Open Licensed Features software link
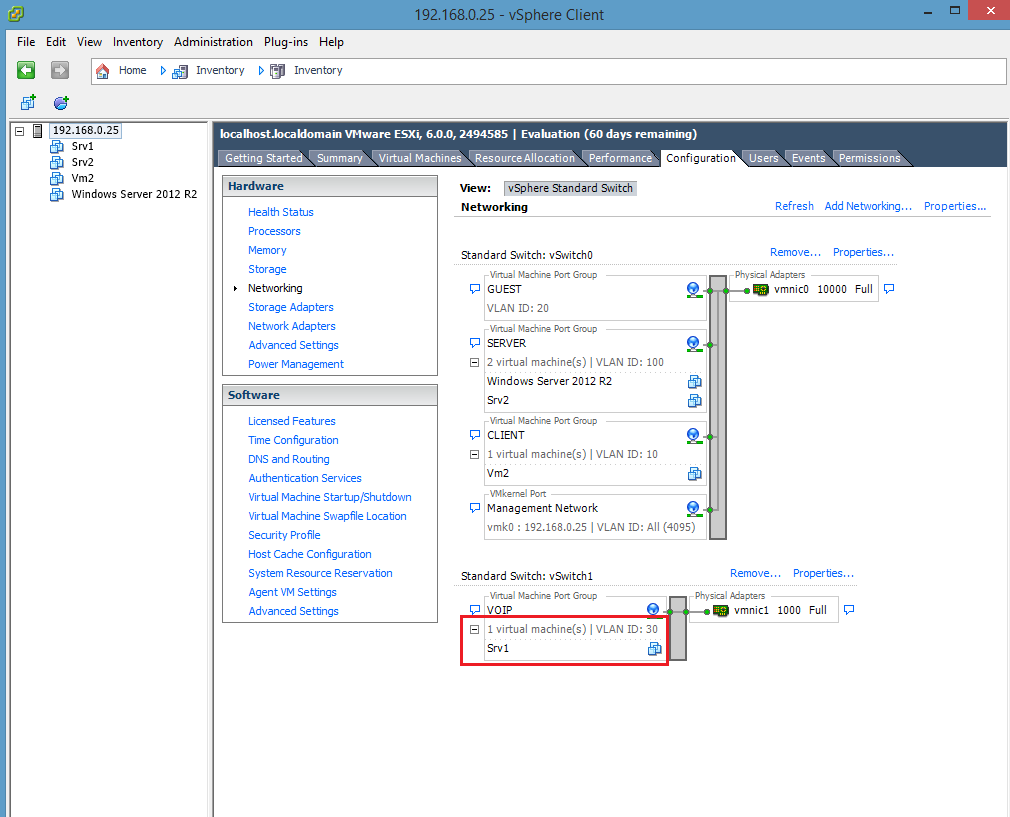 pyautogui.click(x=292, y=421)
